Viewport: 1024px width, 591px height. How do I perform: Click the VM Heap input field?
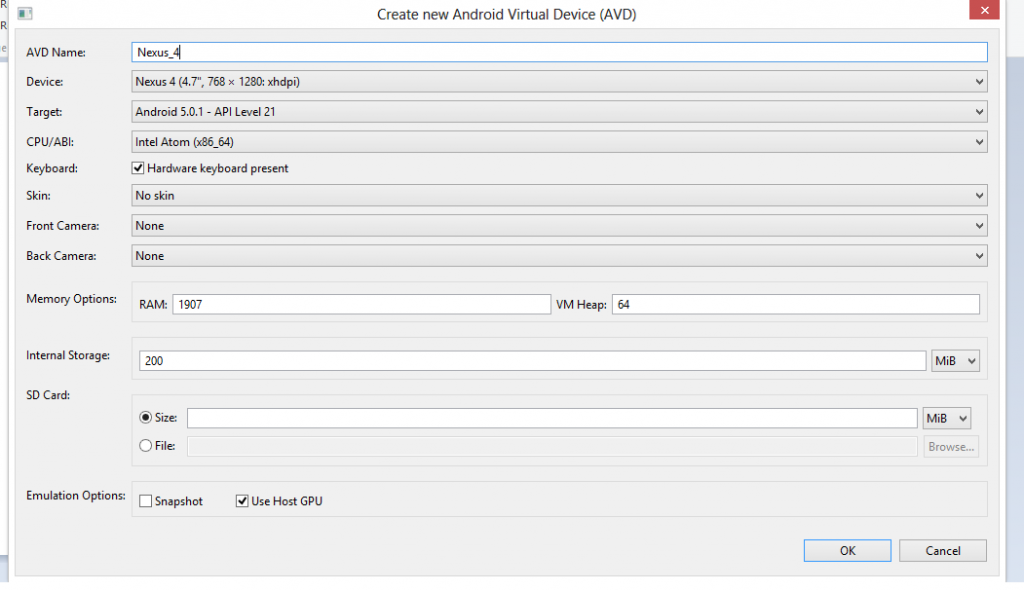pos(795,304)
